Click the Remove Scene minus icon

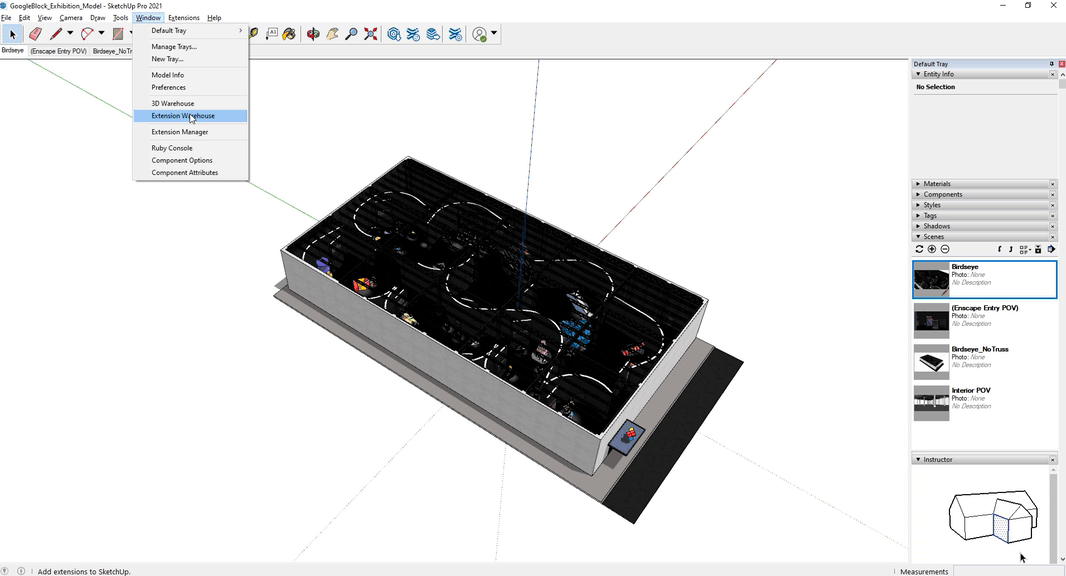[945, 249]
